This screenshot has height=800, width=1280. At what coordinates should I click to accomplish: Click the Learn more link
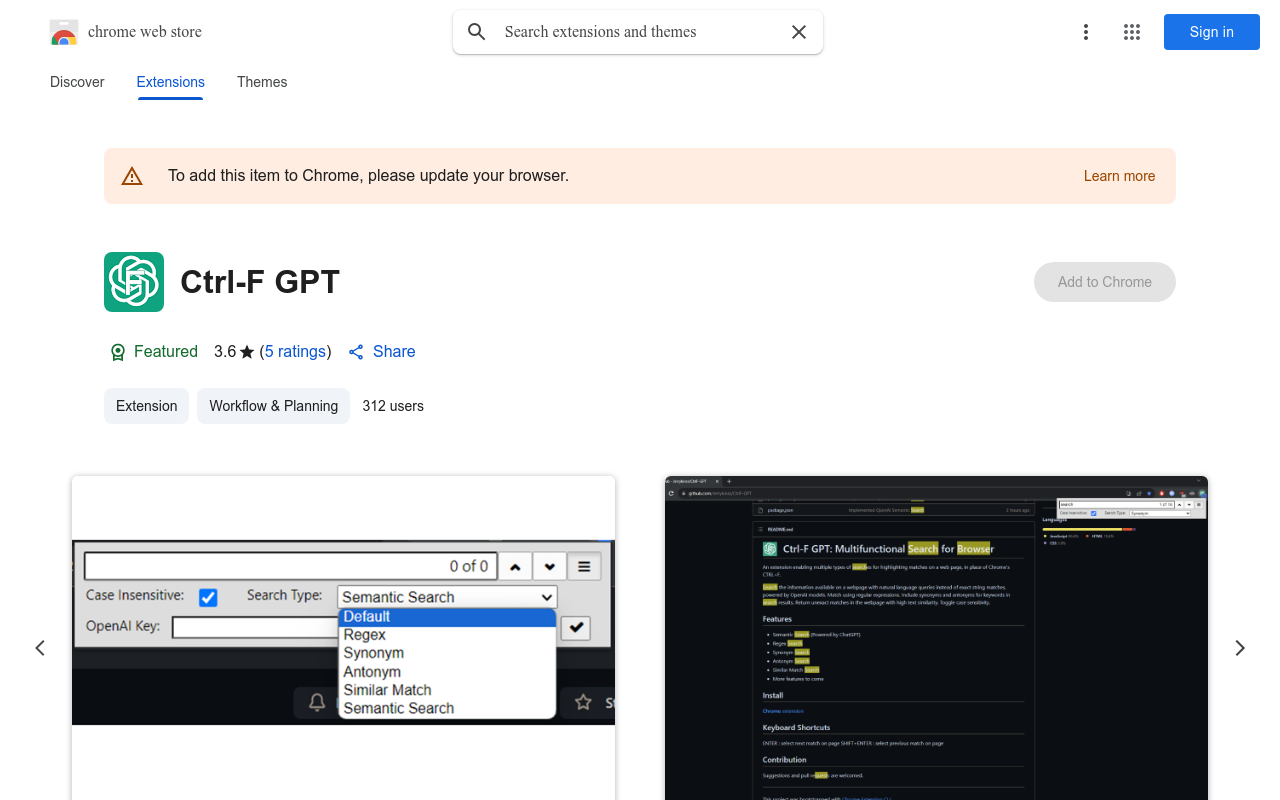pos(1119,176)
